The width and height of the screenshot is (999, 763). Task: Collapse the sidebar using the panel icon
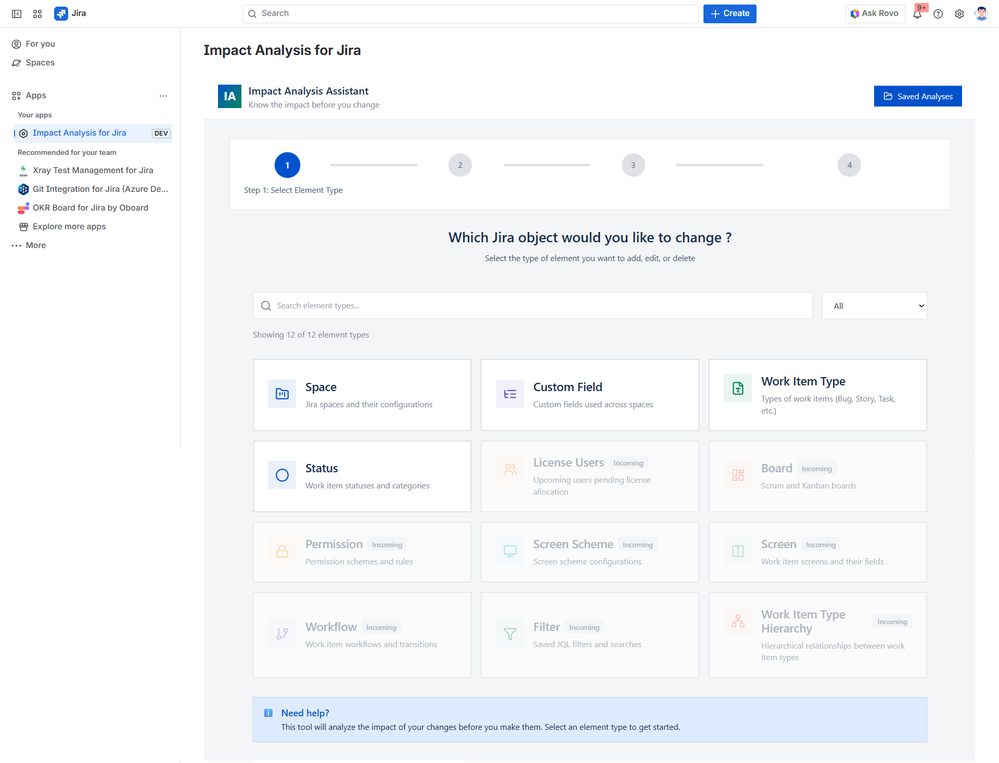tap(15, 13)
